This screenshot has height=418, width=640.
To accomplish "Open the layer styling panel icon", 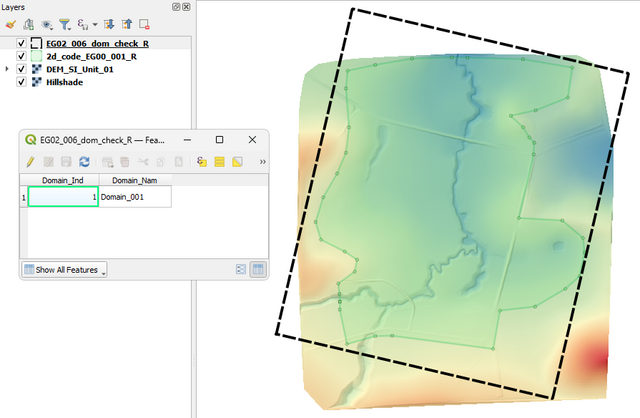I will [12, 23].
